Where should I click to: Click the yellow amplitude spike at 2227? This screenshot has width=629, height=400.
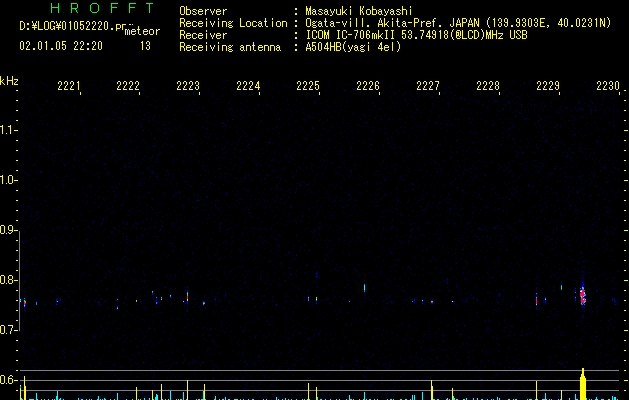tap(432, 390)
